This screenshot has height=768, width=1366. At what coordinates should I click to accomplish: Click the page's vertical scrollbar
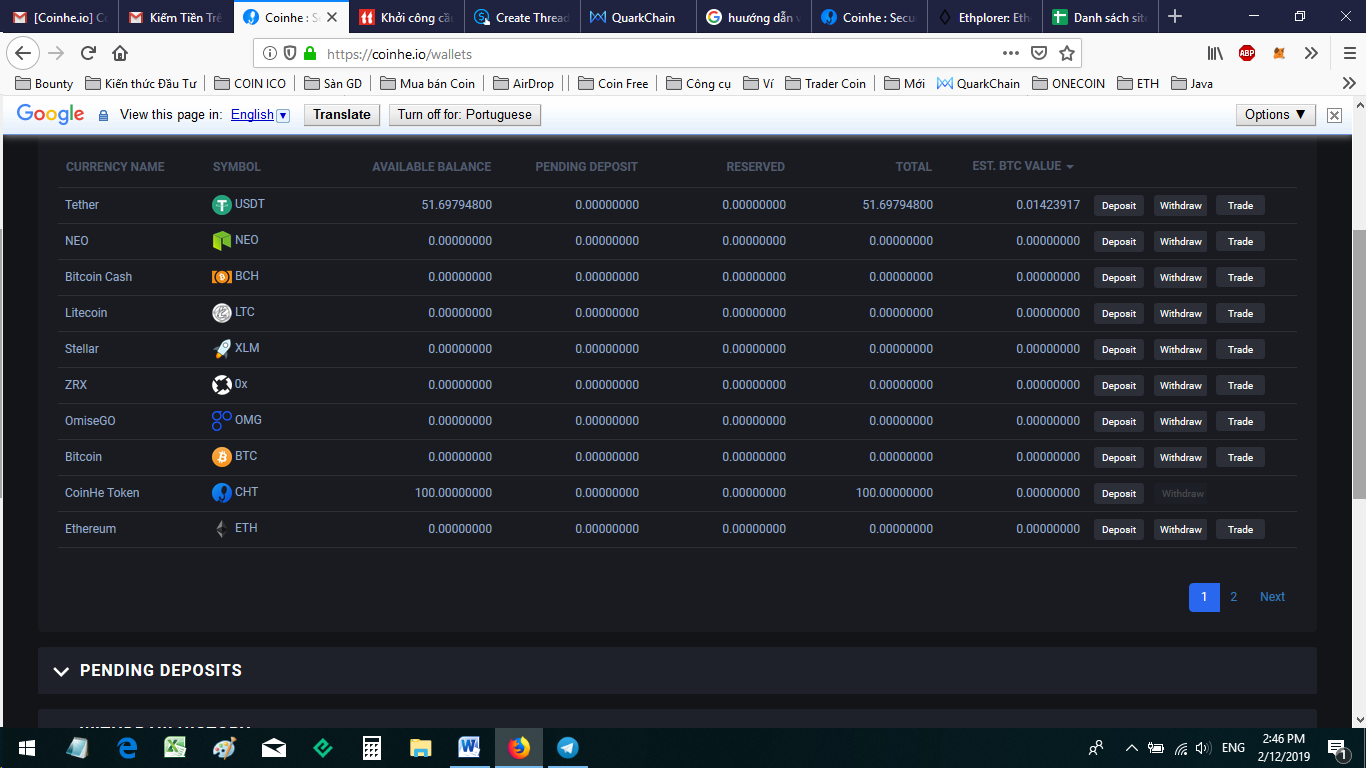click(1359, 364)
